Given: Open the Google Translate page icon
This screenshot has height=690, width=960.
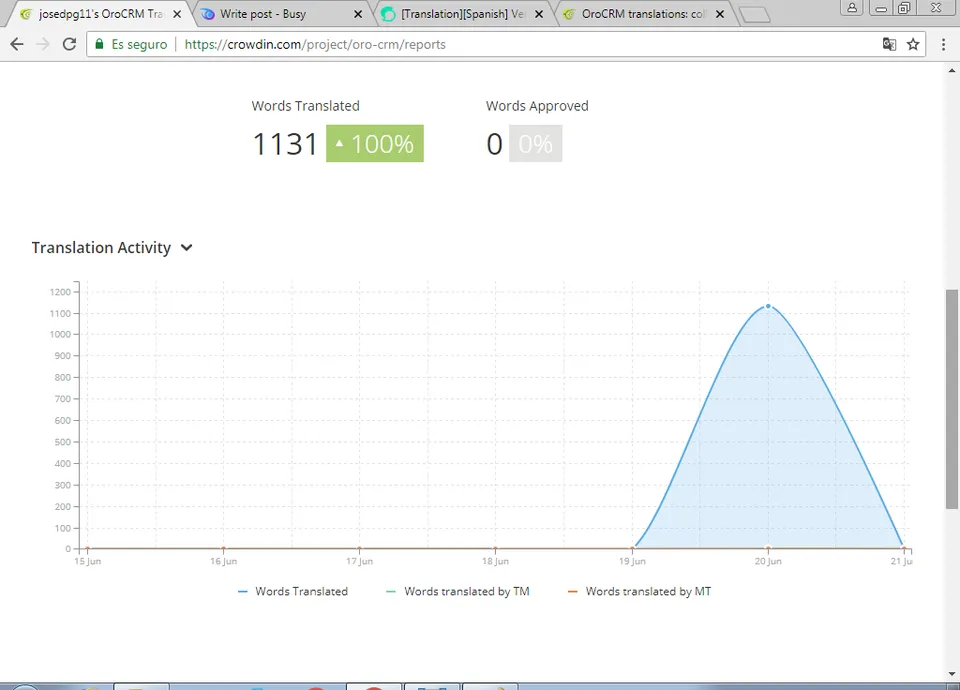Looking at the screenshot, I should point(889,44).
